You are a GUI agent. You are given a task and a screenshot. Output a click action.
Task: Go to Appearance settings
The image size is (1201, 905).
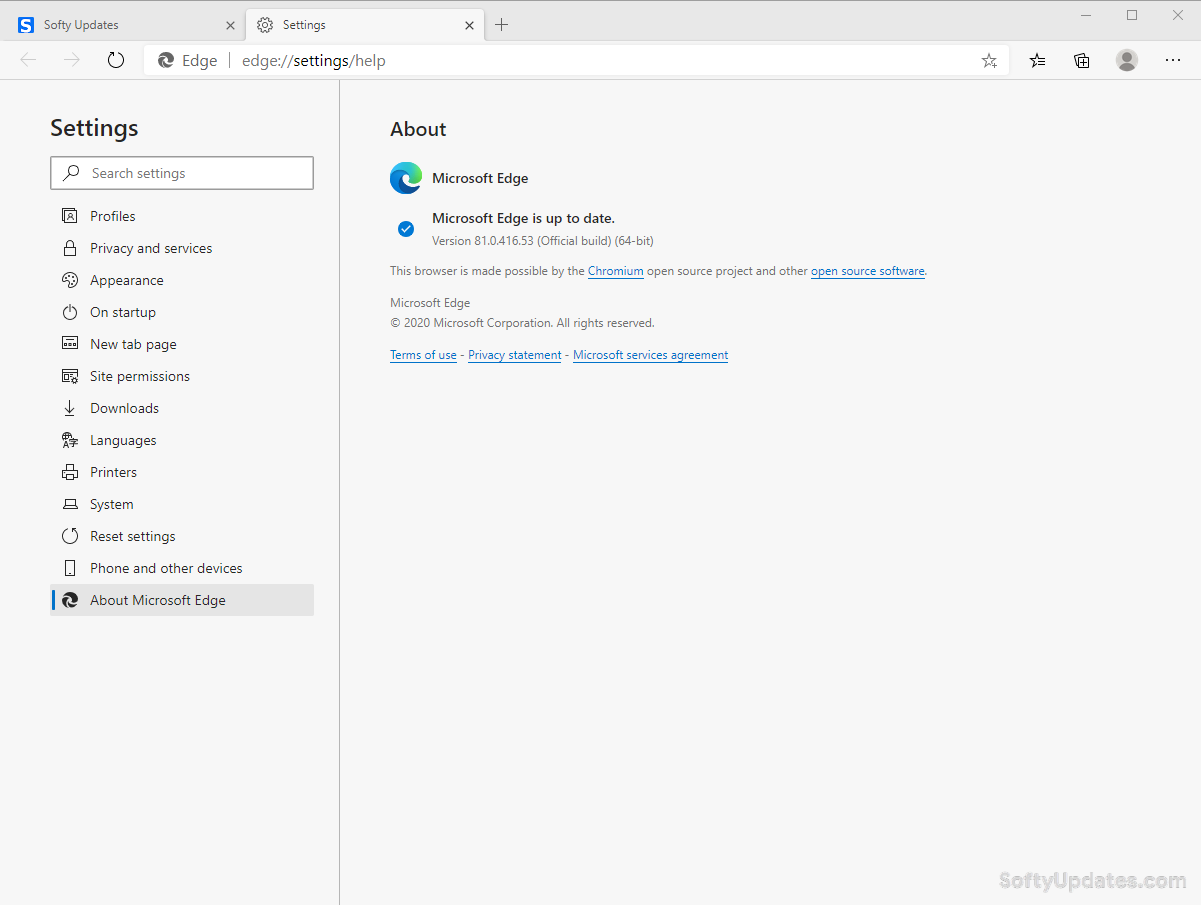click(x=182, y=280)
